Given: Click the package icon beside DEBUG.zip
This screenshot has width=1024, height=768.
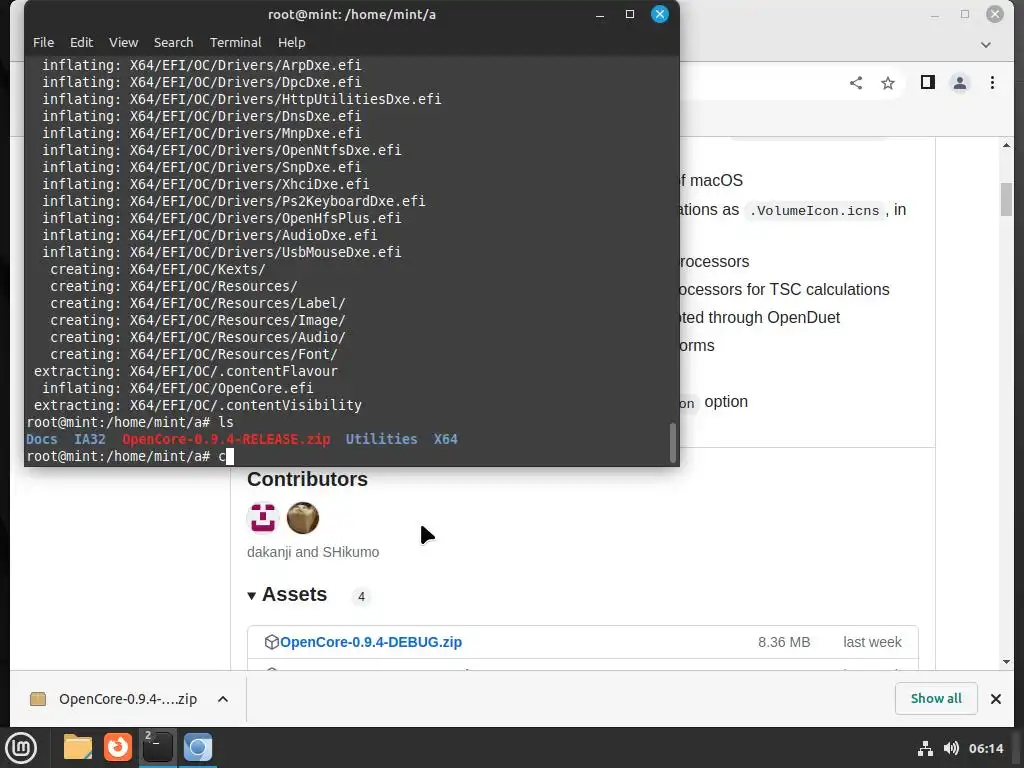Looking at the screenshot, I should pyautogui.click(x=271, y=642).
